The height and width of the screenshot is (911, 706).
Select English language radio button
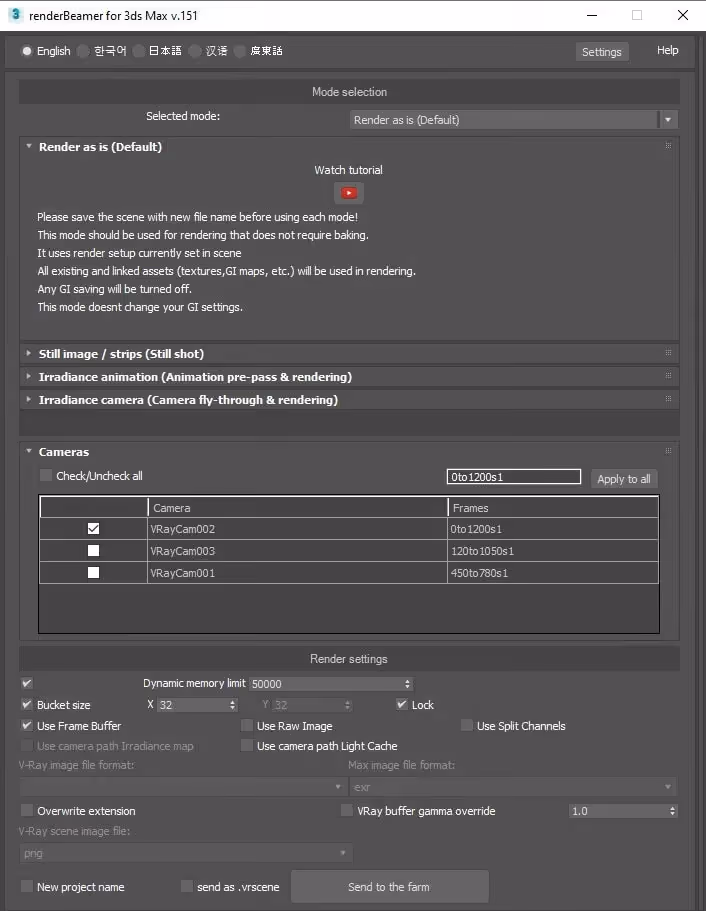(27, 51)
